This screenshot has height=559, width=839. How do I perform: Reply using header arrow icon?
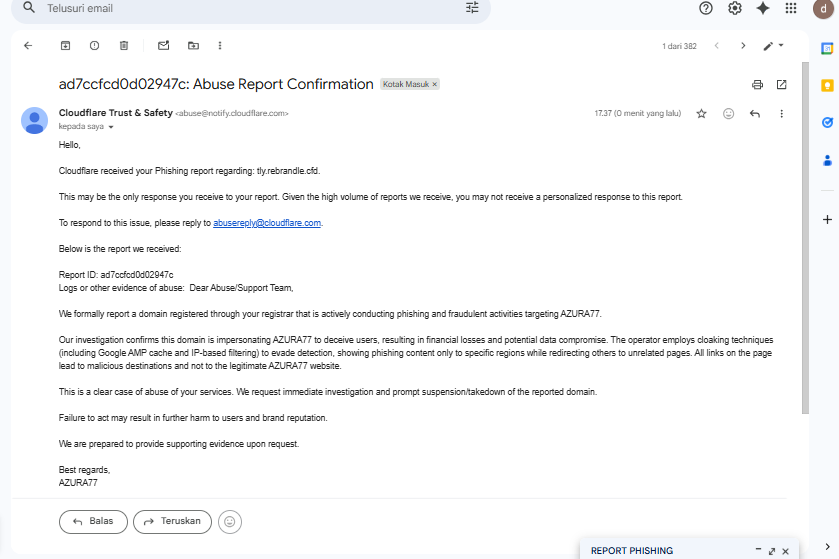click(755, 113)
